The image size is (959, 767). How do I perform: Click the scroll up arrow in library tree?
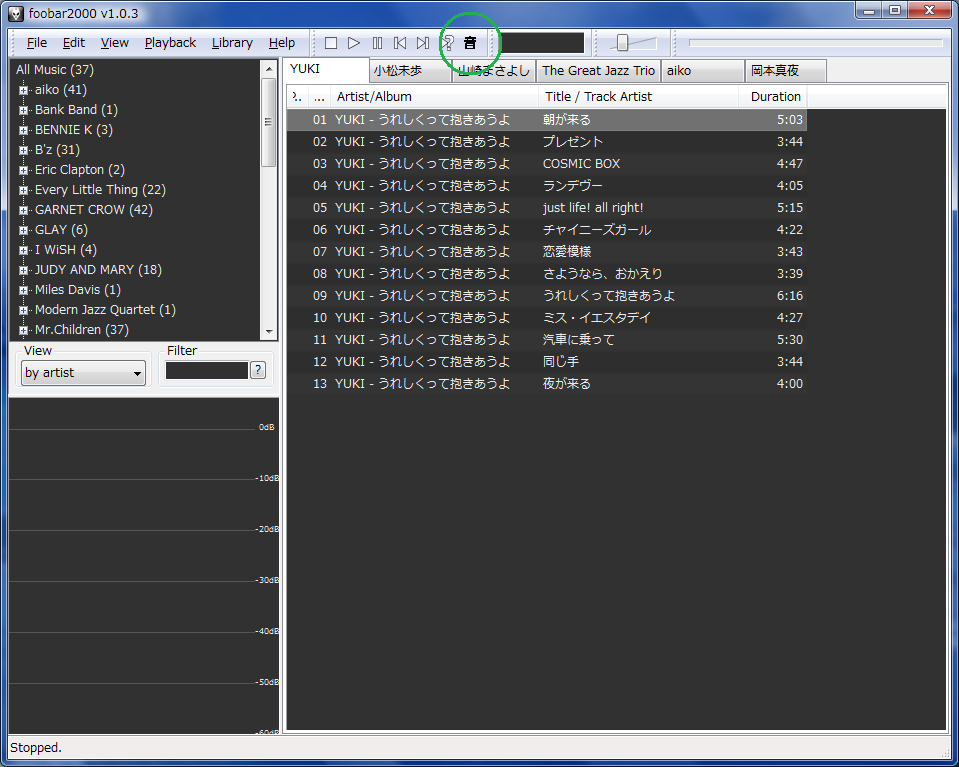(269, 69)
